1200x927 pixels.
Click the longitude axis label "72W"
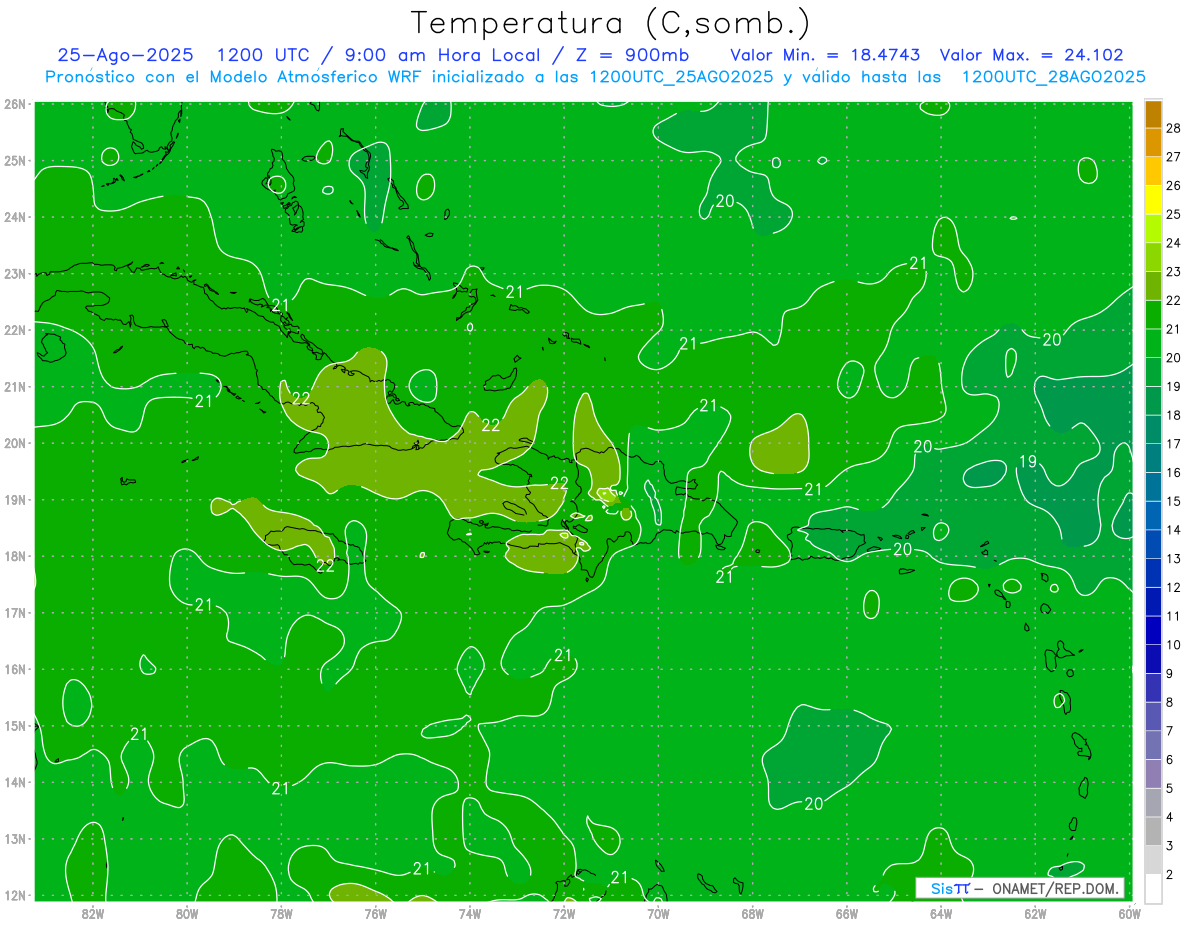coord(564,913)
